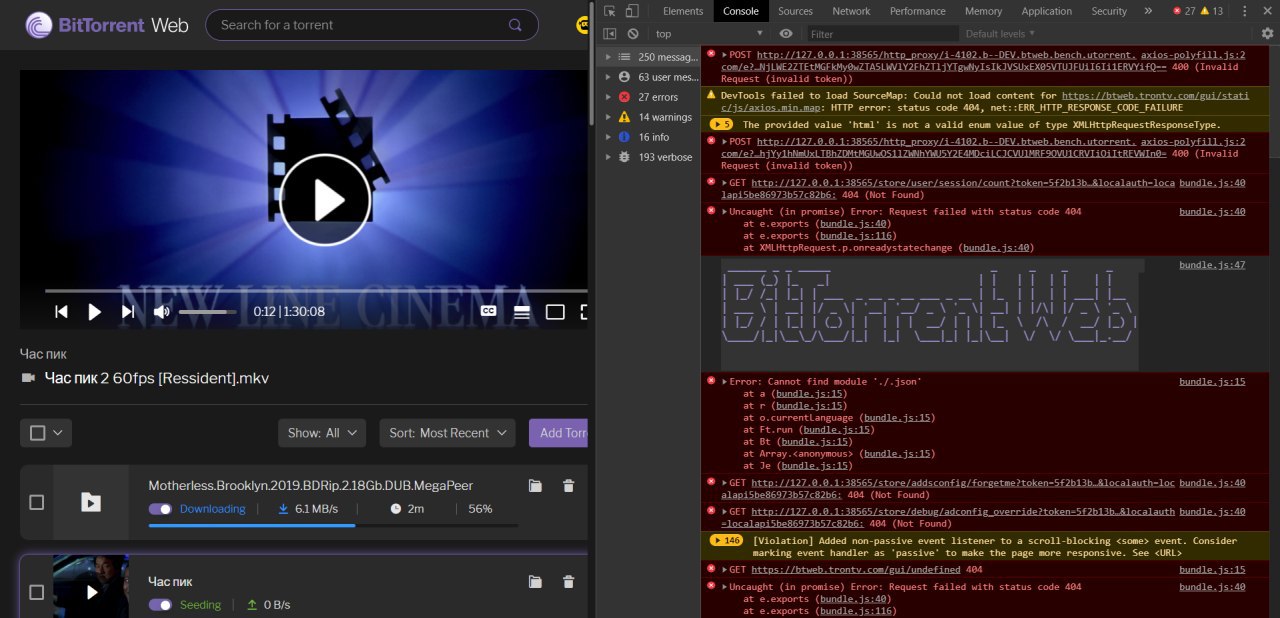Click the Motherless.Brooklyn download progress bar
Image resolution: width=1280 pixels, height=618 pixels.
pyautogui.click(x=333, y=524)
